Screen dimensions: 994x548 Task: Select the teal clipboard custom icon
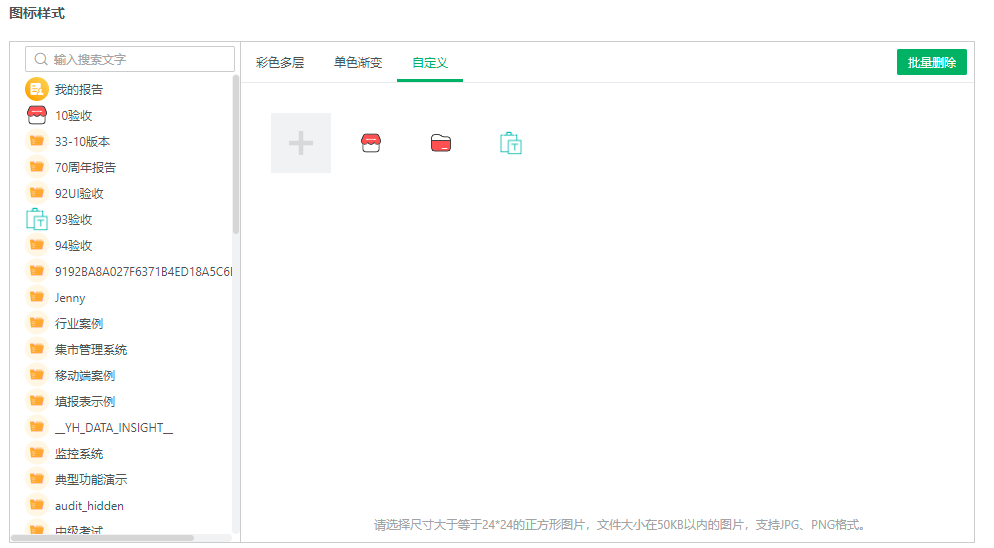click(510, 143)
